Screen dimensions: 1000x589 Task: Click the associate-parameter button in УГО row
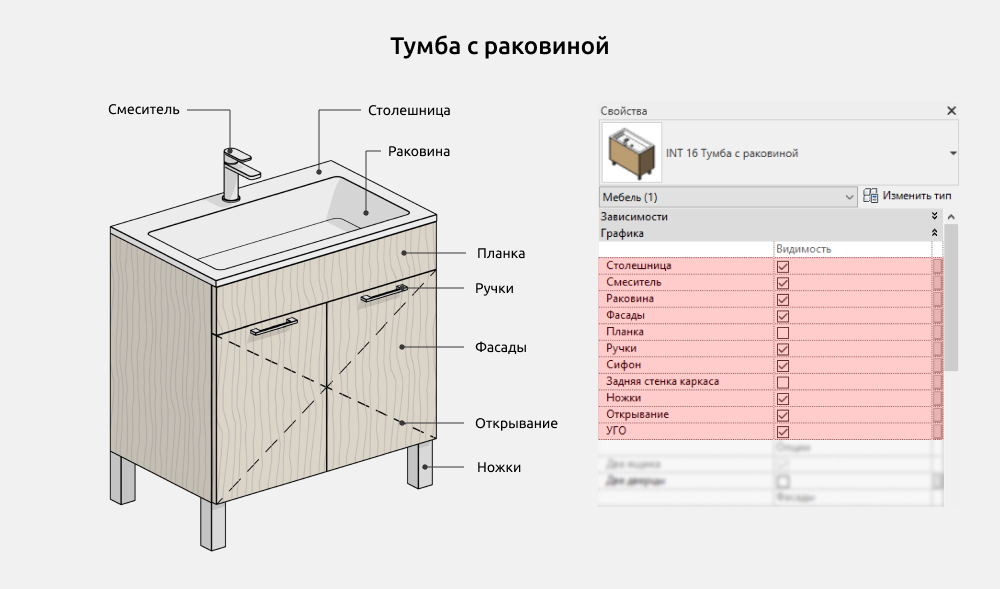tap(938, 432)
